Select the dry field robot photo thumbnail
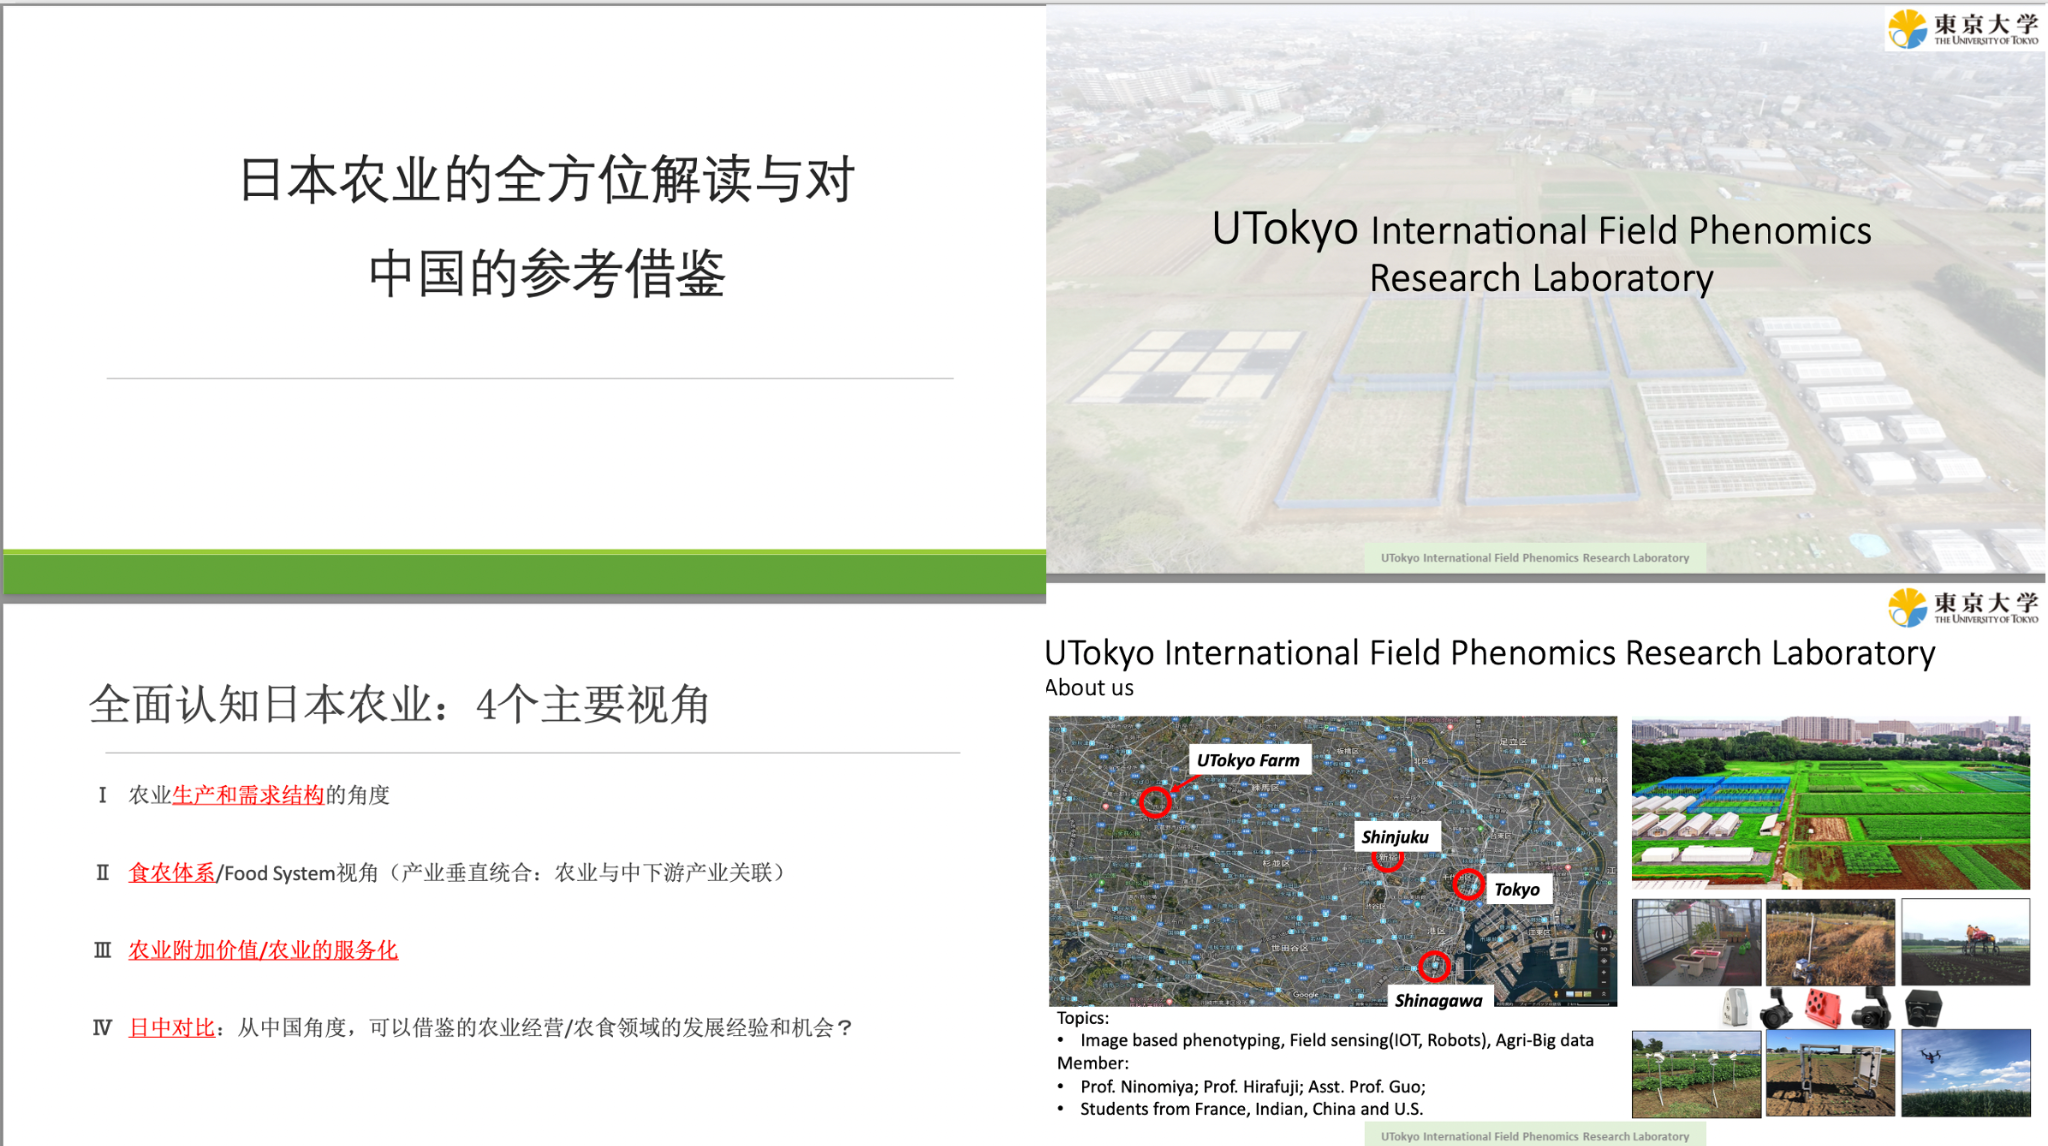 [1830, 942]
